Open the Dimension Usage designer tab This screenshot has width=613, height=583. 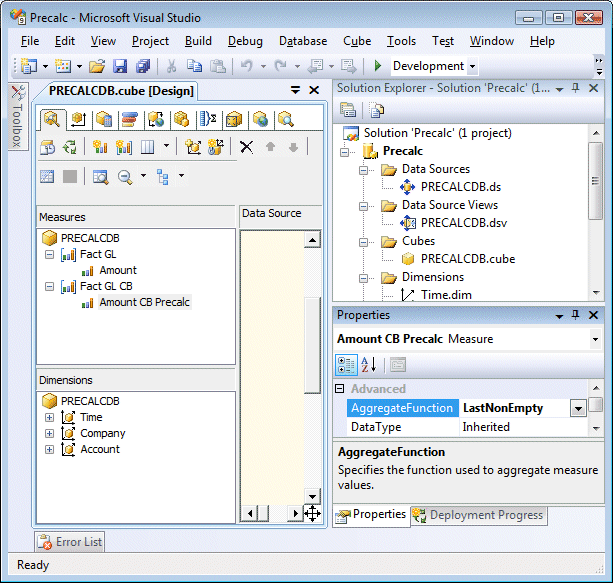point(79,119)
